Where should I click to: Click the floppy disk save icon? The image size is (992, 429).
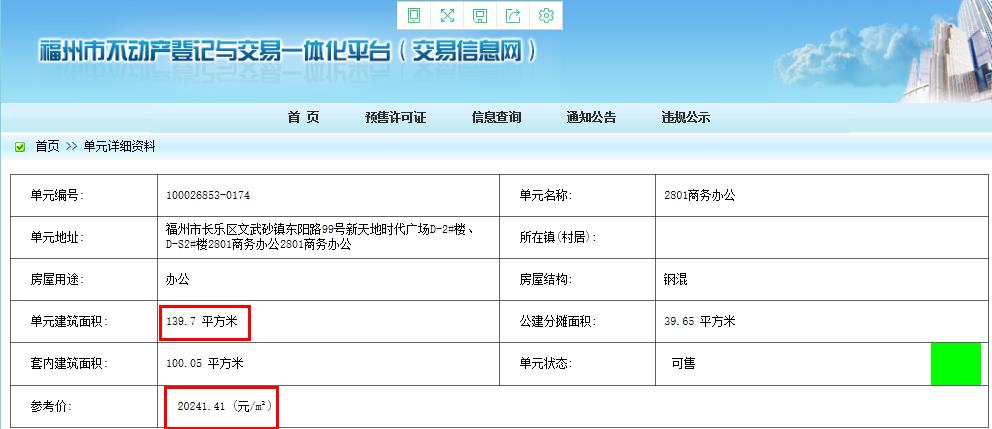[x=480, y=16]
